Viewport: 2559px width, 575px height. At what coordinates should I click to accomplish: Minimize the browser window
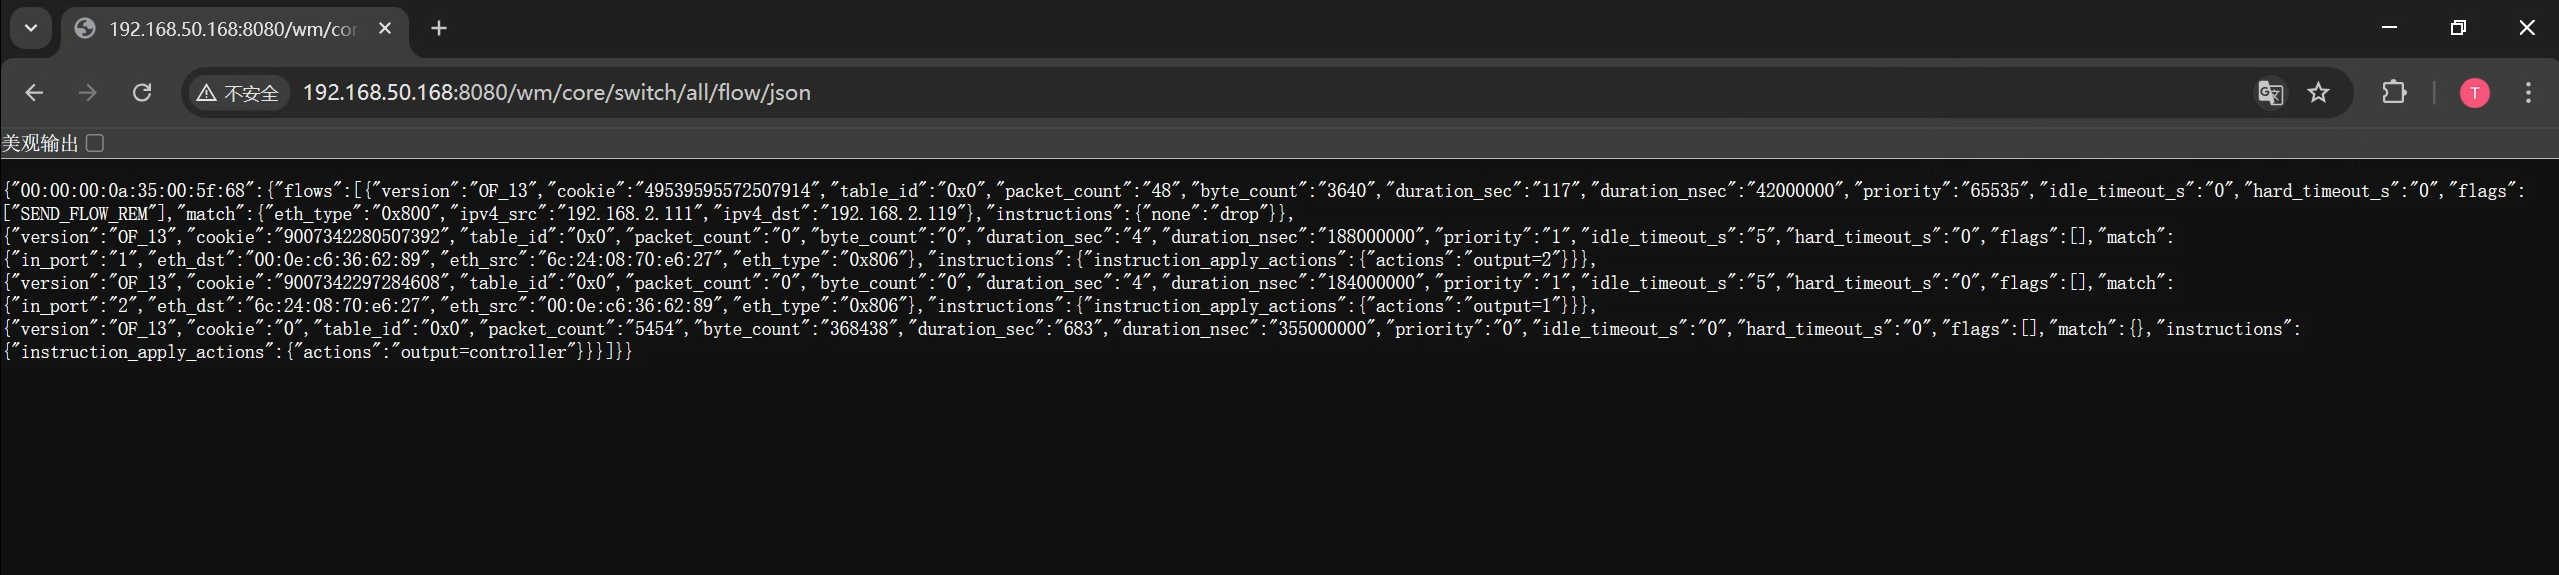tap(2390, 28)
